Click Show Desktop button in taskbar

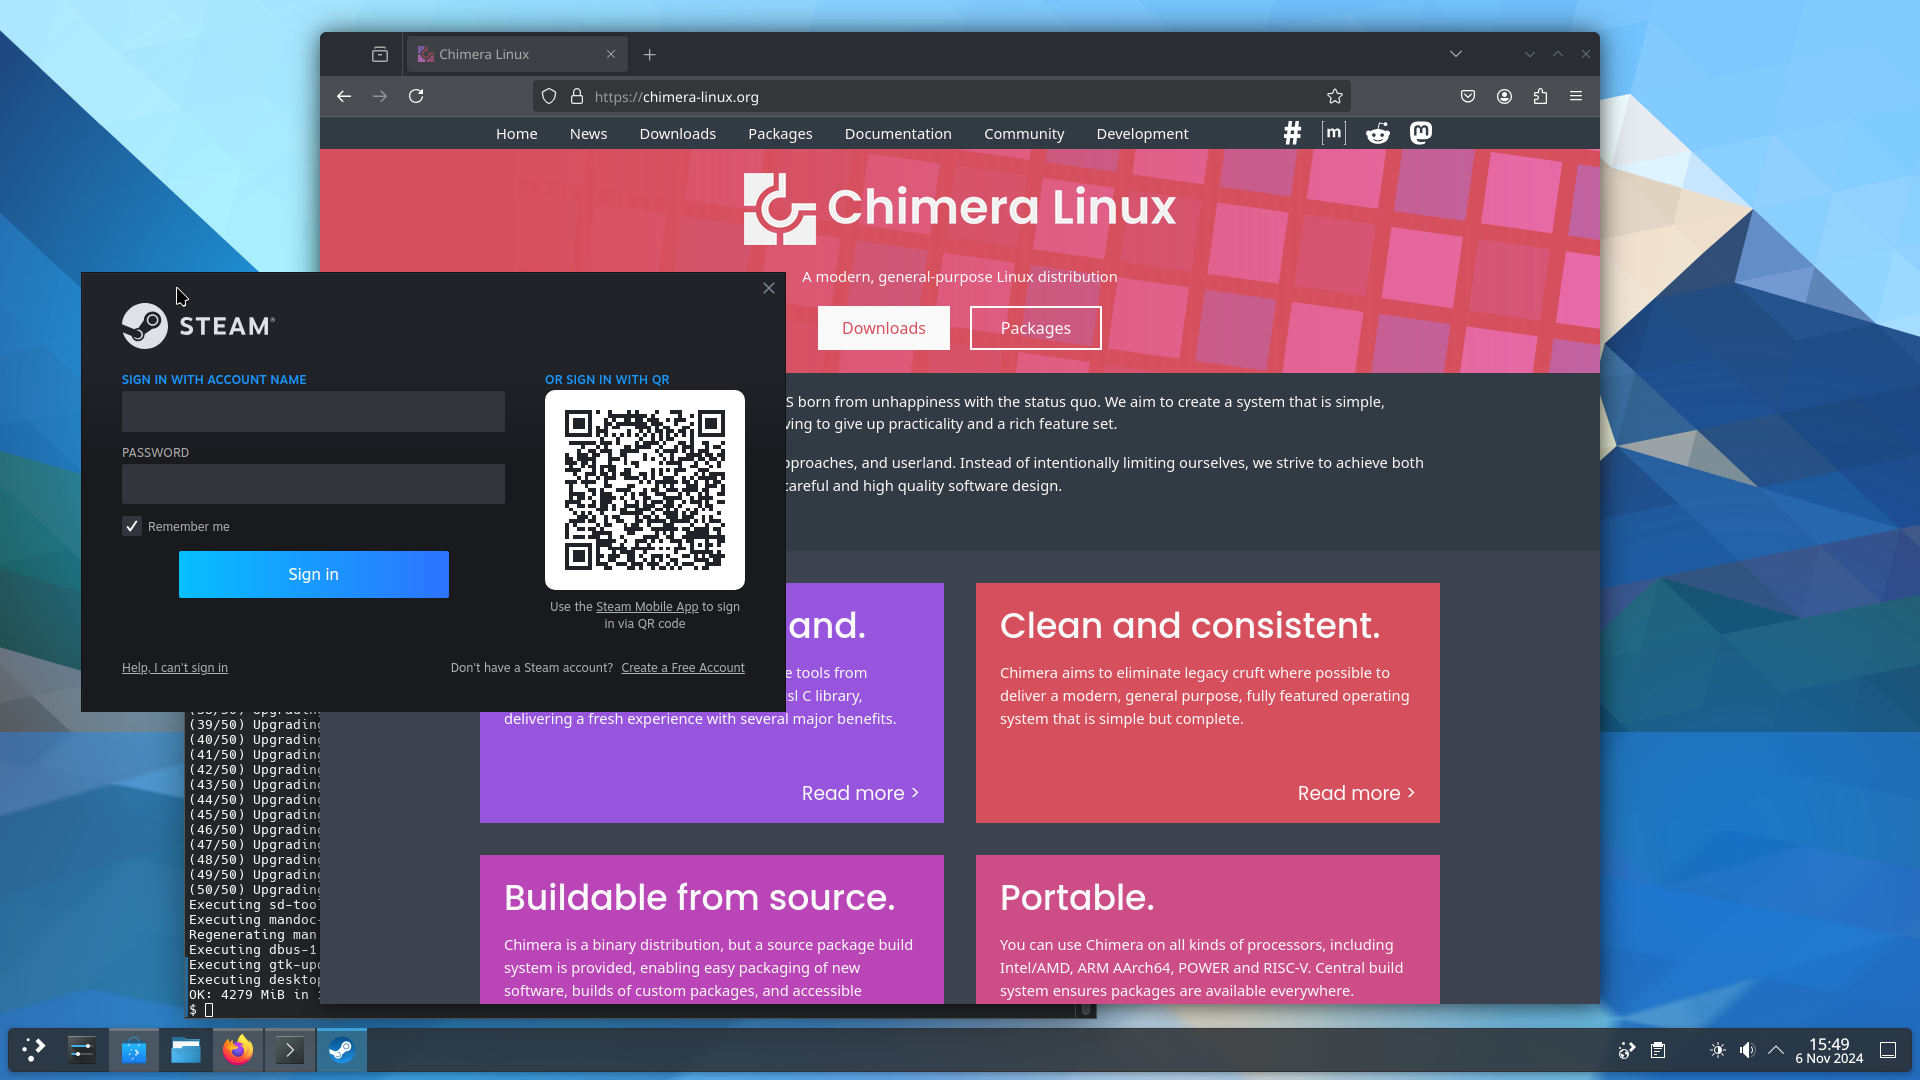[1888, 1050]
